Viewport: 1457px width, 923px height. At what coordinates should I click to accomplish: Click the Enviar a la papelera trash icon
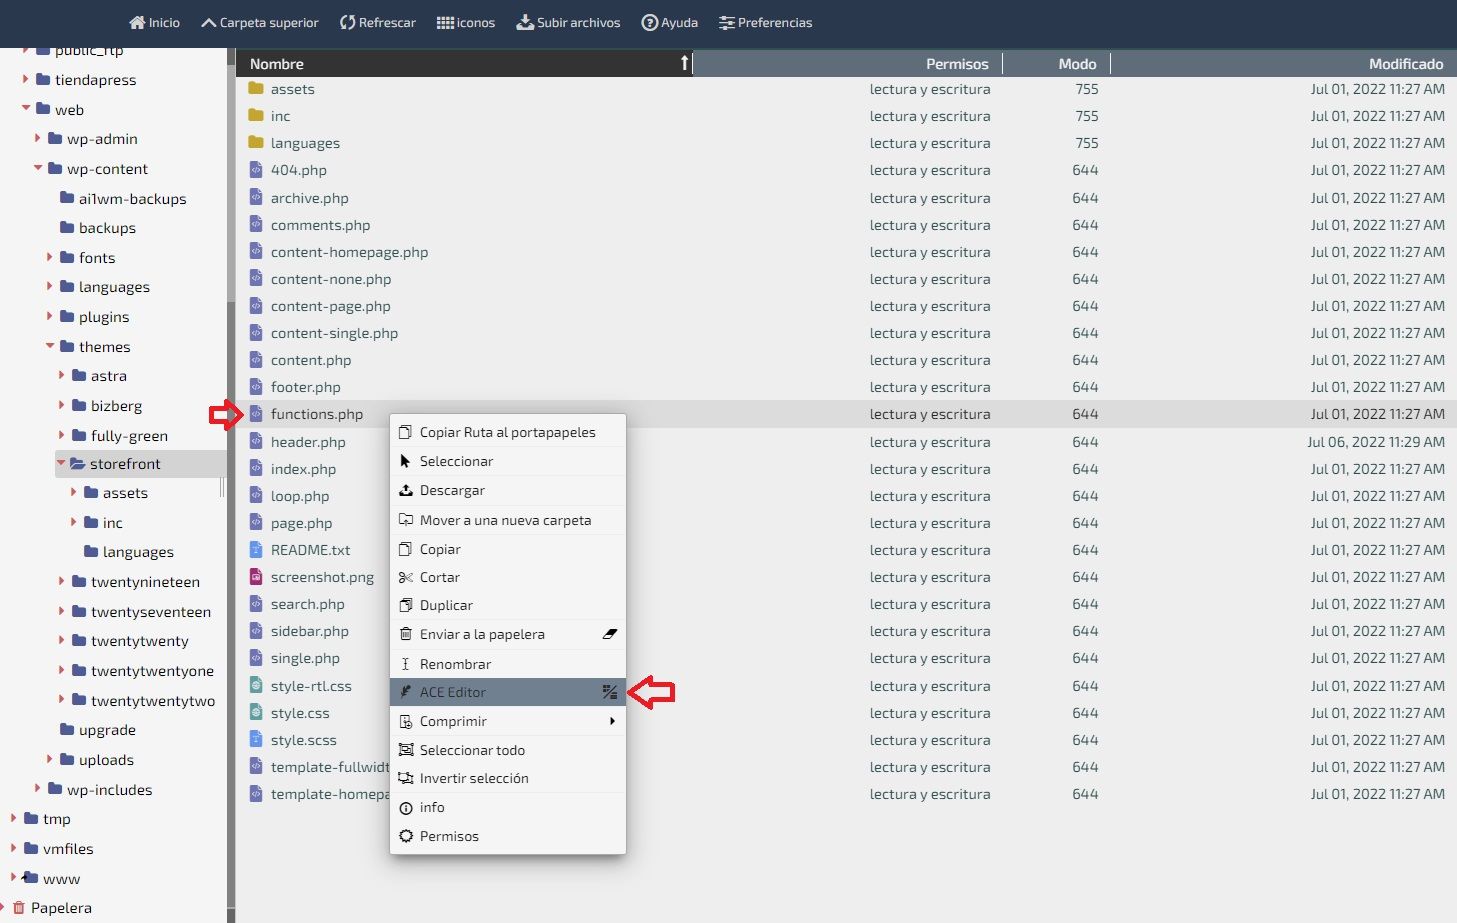(406, 634)
